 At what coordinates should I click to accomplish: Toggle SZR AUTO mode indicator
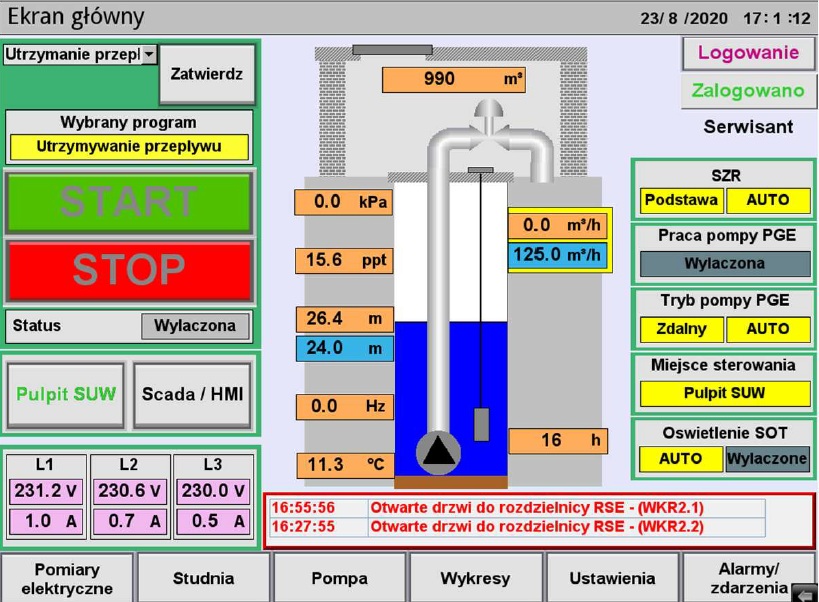(x=768, y=200)
